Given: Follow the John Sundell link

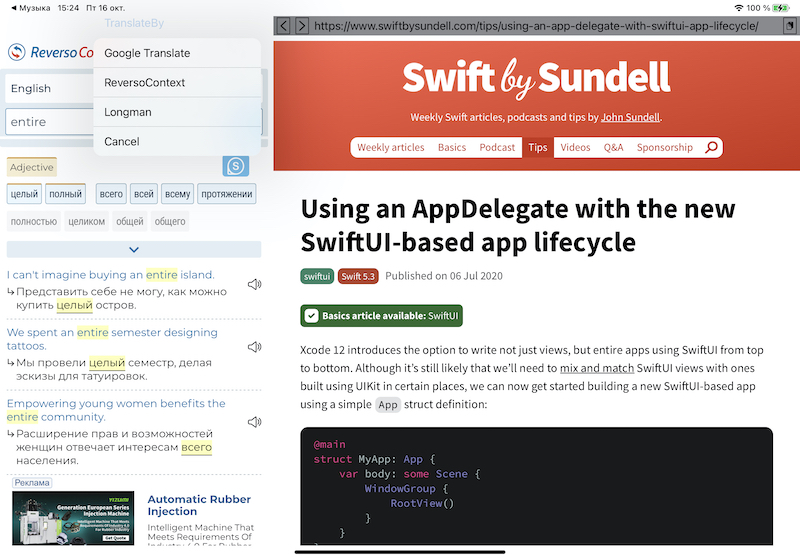Looking at the screenshot, I should 629,117.
